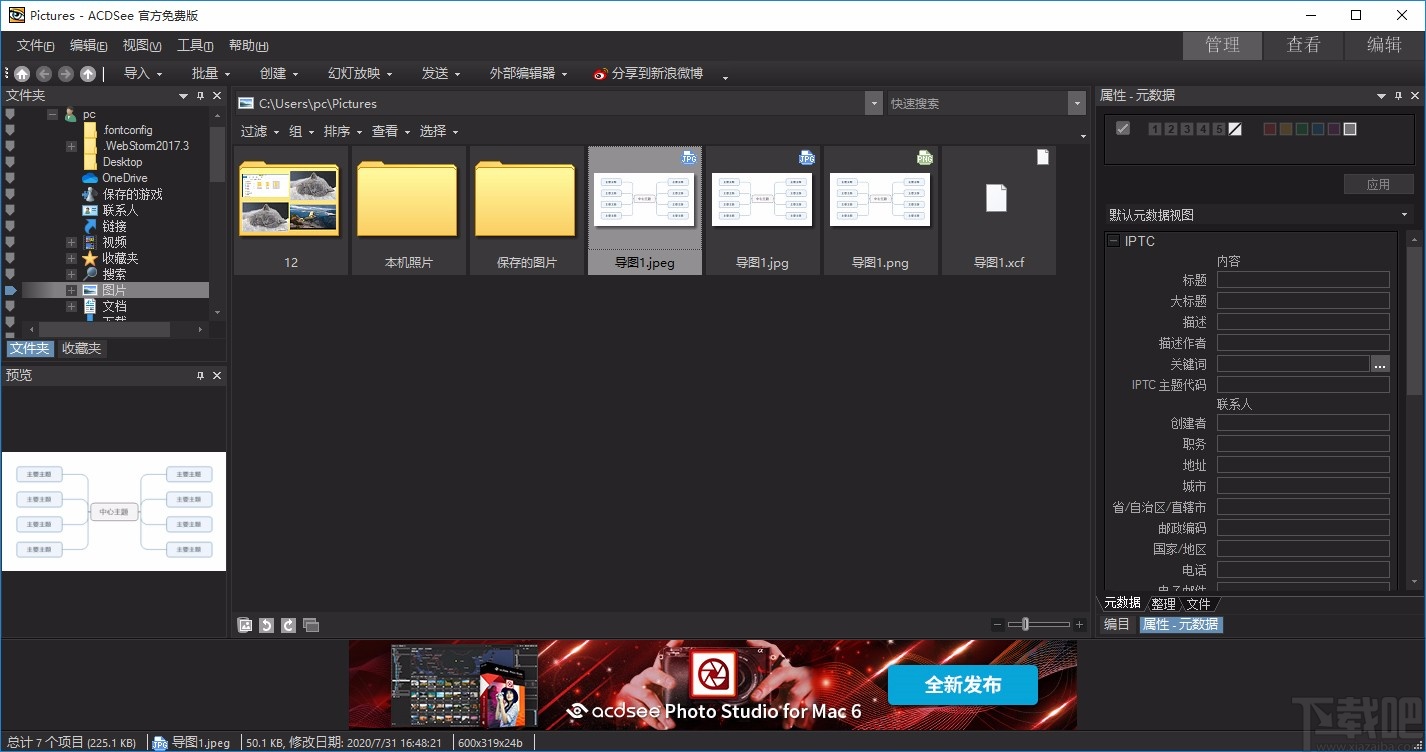Set rating 2 in properties panel

coord(1171,129)
